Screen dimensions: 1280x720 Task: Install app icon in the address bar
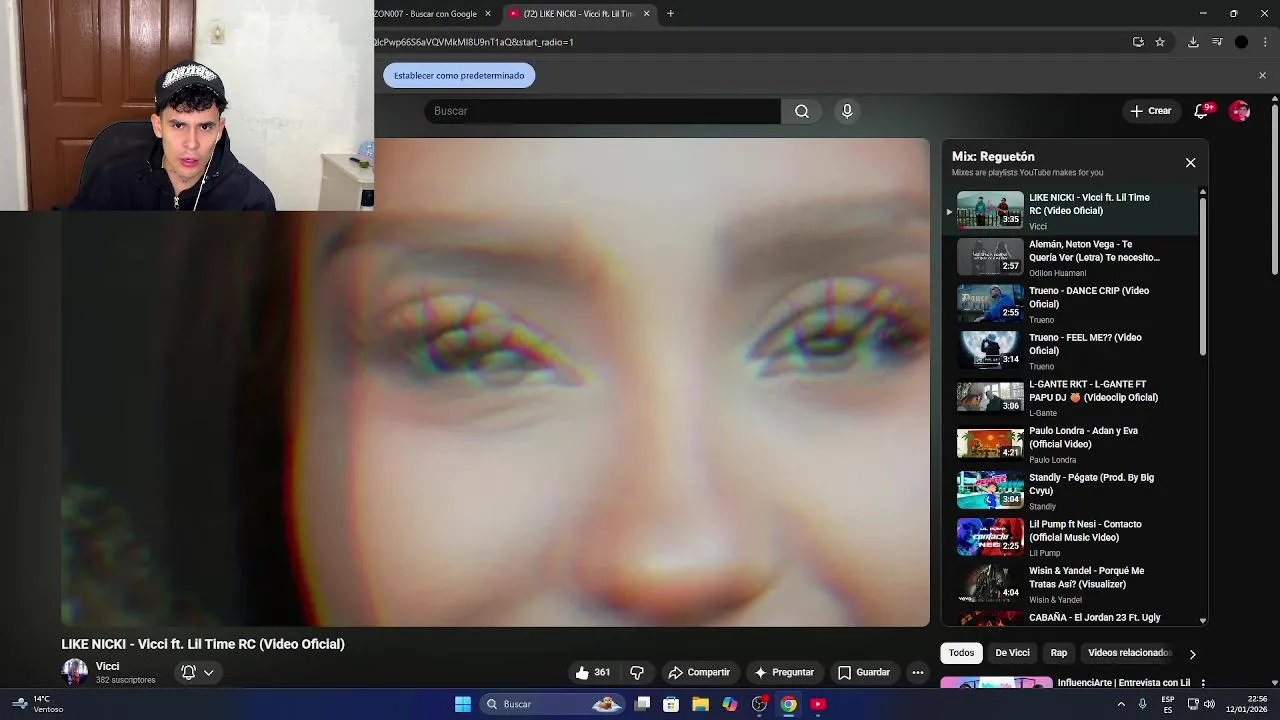(x=1138, y=42)
